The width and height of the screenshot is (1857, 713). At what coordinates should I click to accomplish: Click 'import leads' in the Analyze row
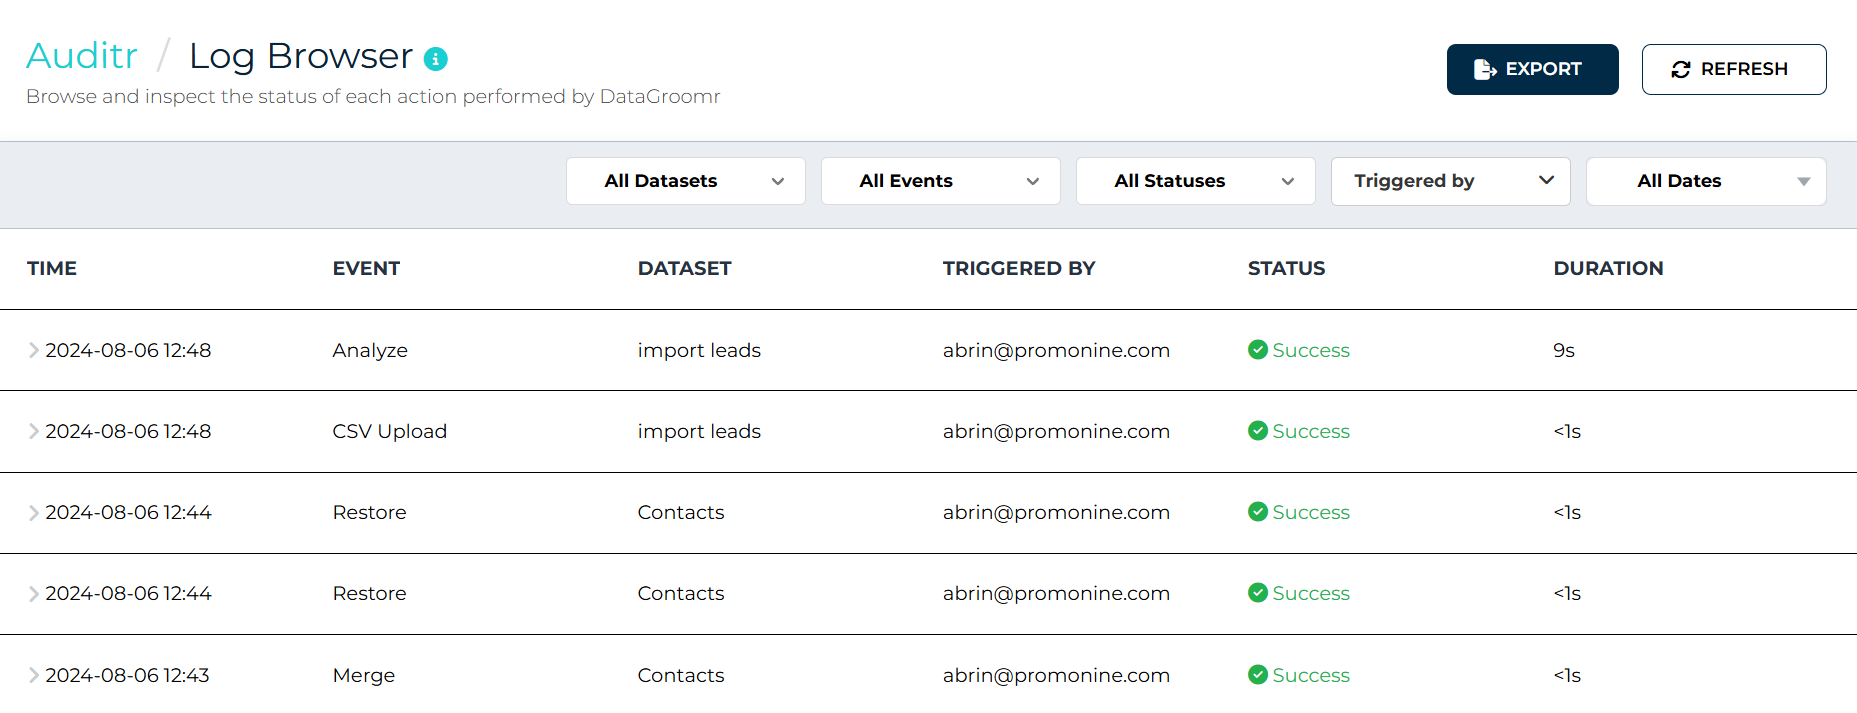click(699, 350)
